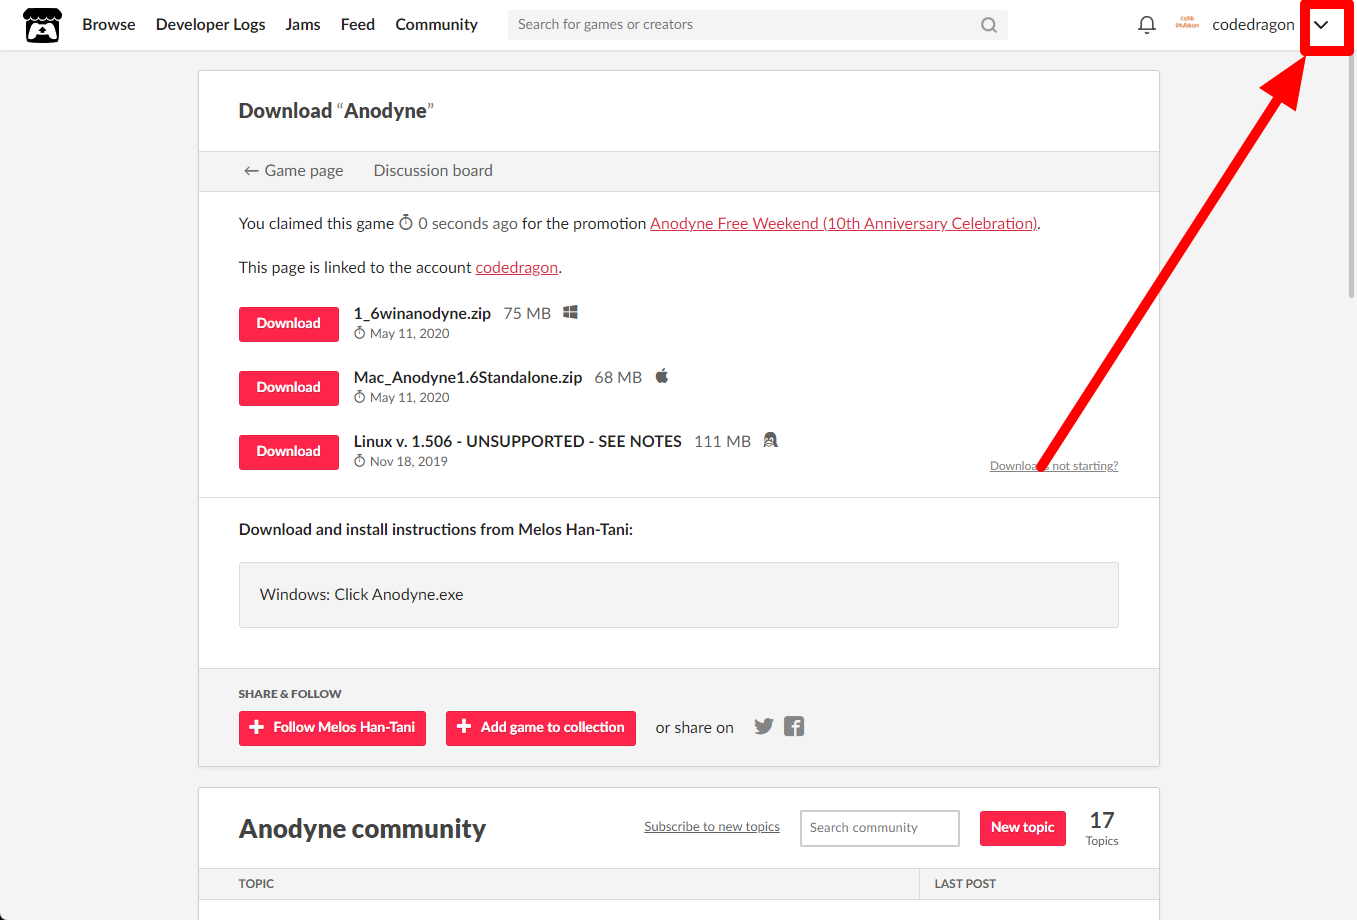This screenshot has width=1357, height=920.
Task: Click the 1_6winanodyne.zip filename
Action: click(422, 313)
